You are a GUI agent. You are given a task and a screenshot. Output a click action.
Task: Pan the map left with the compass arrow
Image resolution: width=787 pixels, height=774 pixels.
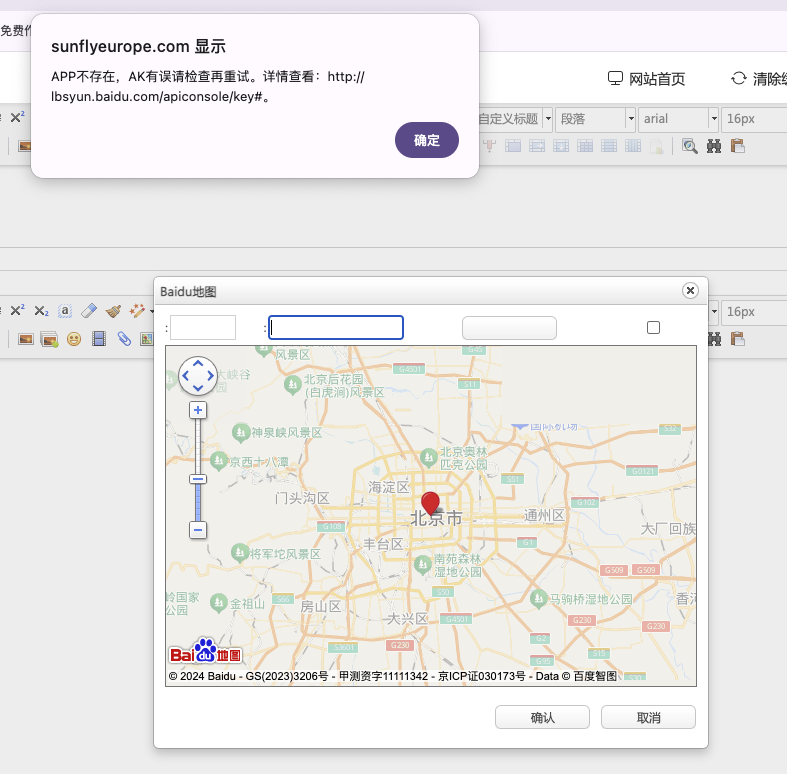[x=185, y=375]
